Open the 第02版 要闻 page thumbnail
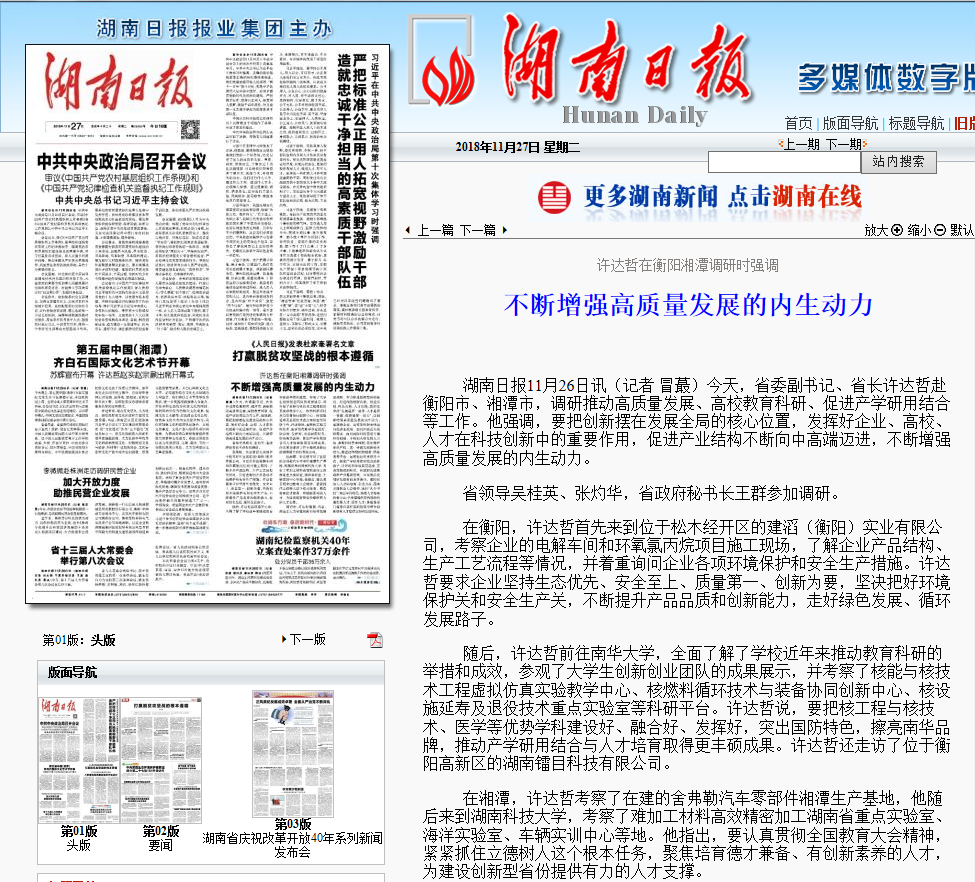Image resolution: width=975 pixels, height=882 pixels. 161,759
